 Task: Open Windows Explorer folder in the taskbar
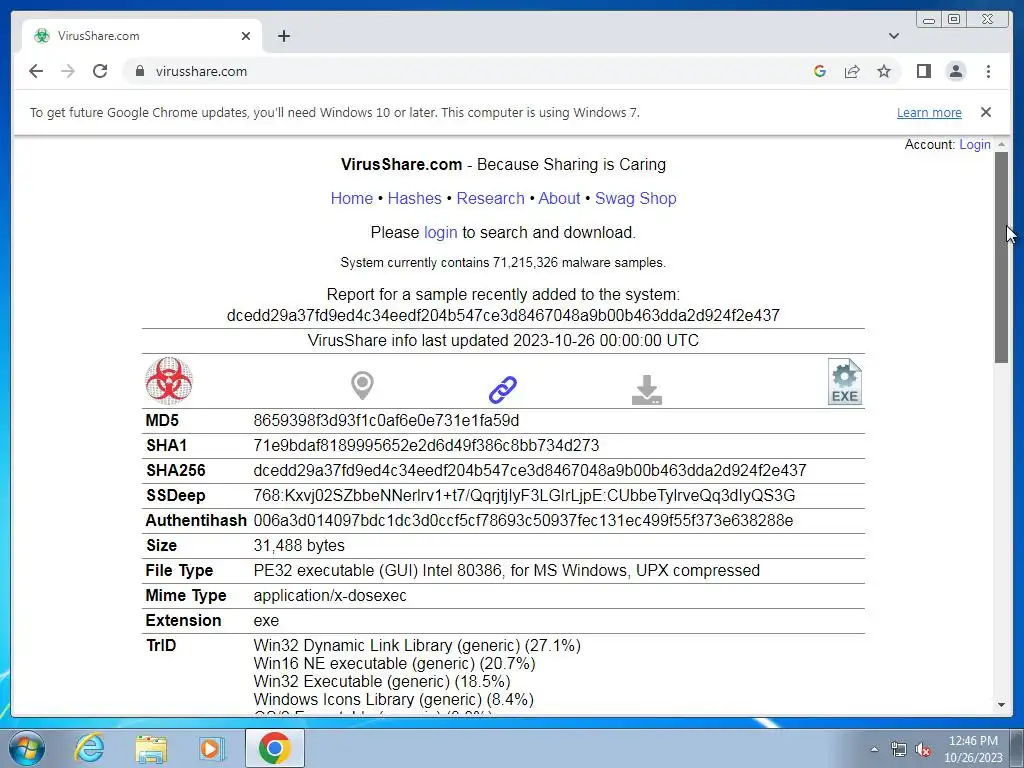coord(151,748)
